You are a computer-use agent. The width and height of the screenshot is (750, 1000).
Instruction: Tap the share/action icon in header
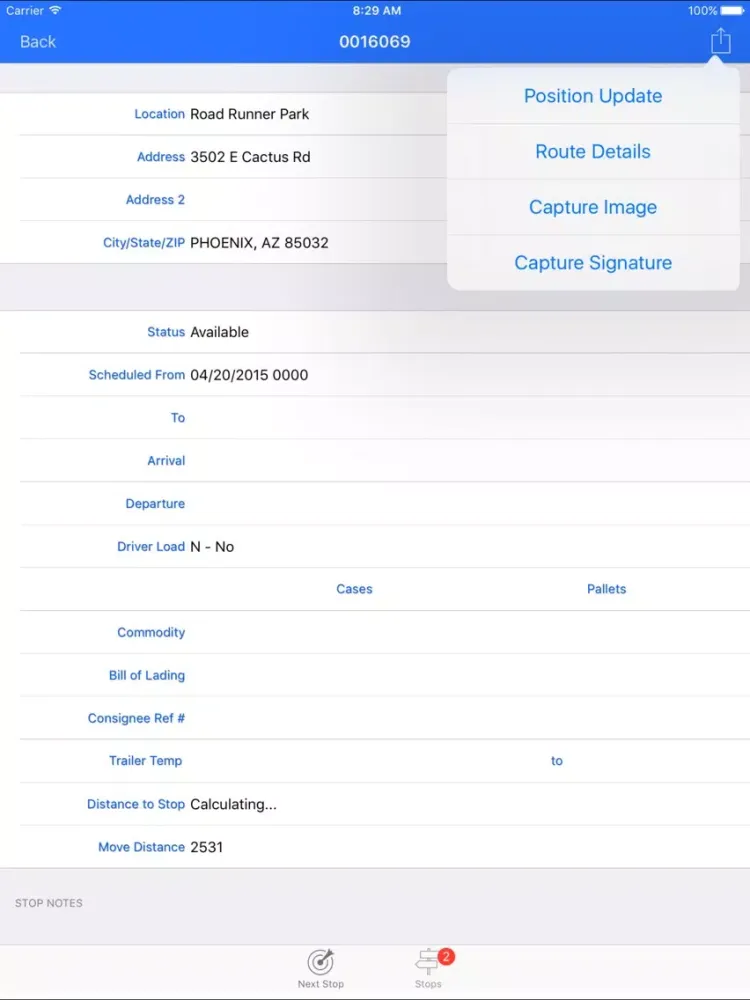(x=720, y=41)
